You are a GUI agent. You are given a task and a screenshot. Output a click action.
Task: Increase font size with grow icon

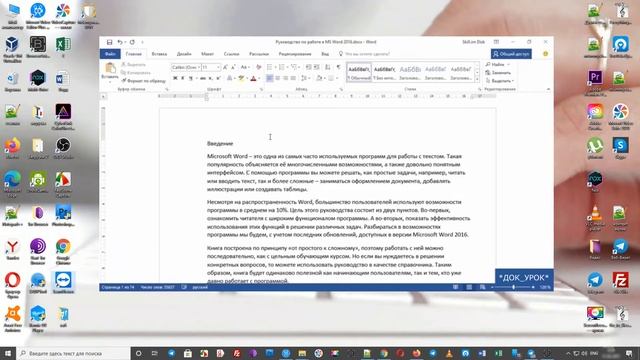point(225,67)
